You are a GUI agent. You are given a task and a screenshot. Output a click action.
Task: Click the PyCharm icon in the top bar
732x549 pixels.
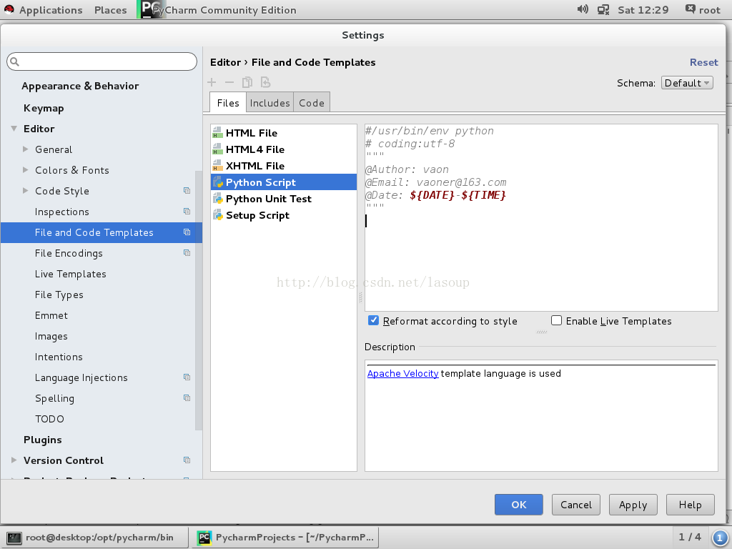tap(151, 9)
